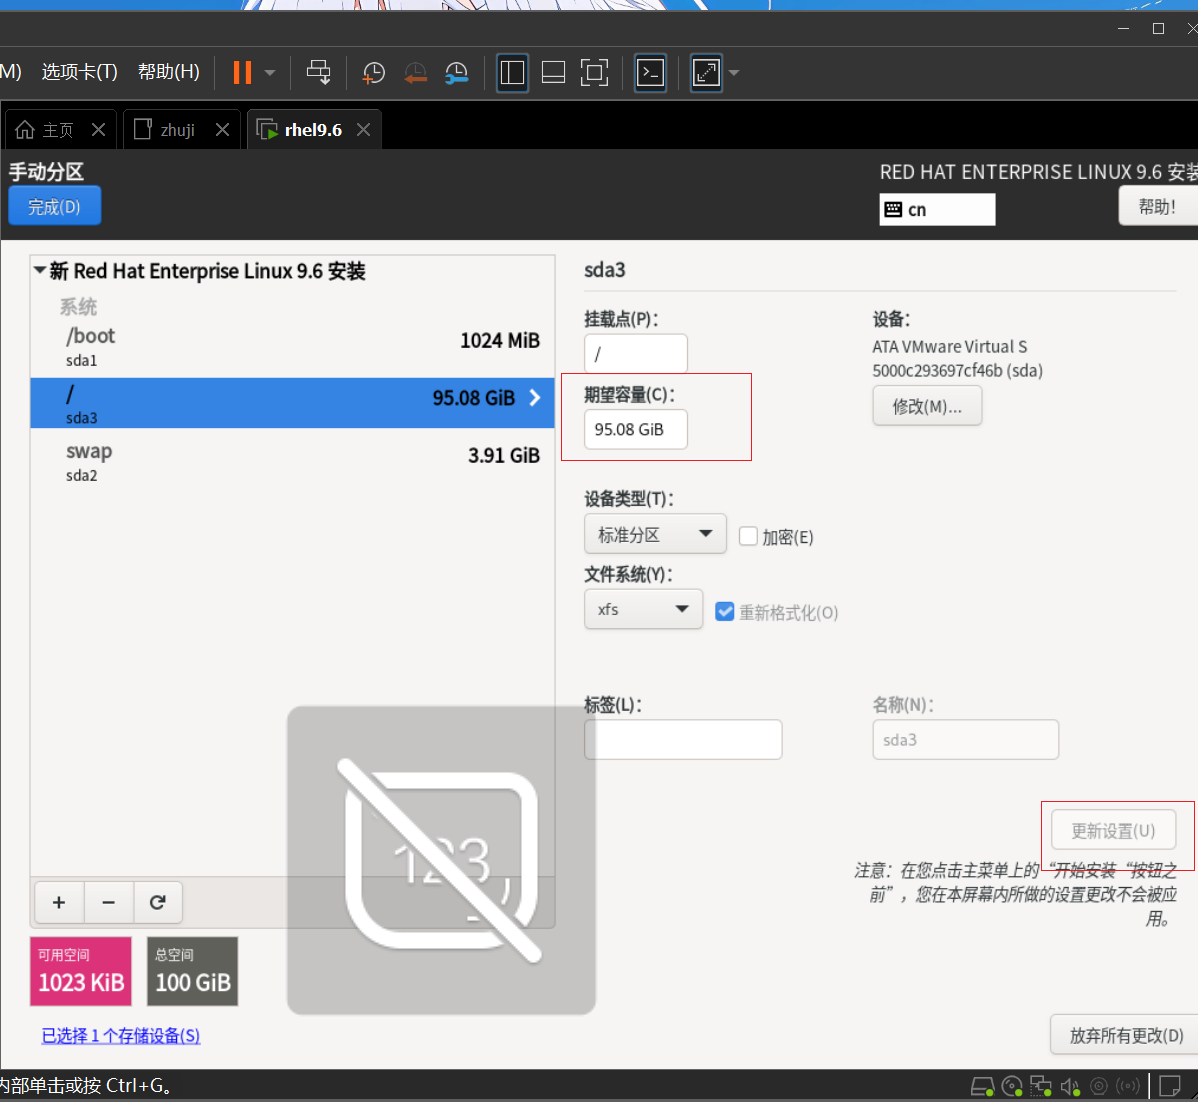Click the sda3 heading in the details pane
The width and height of the screenshot is (1198, 1102).
[x=604, y=270]
